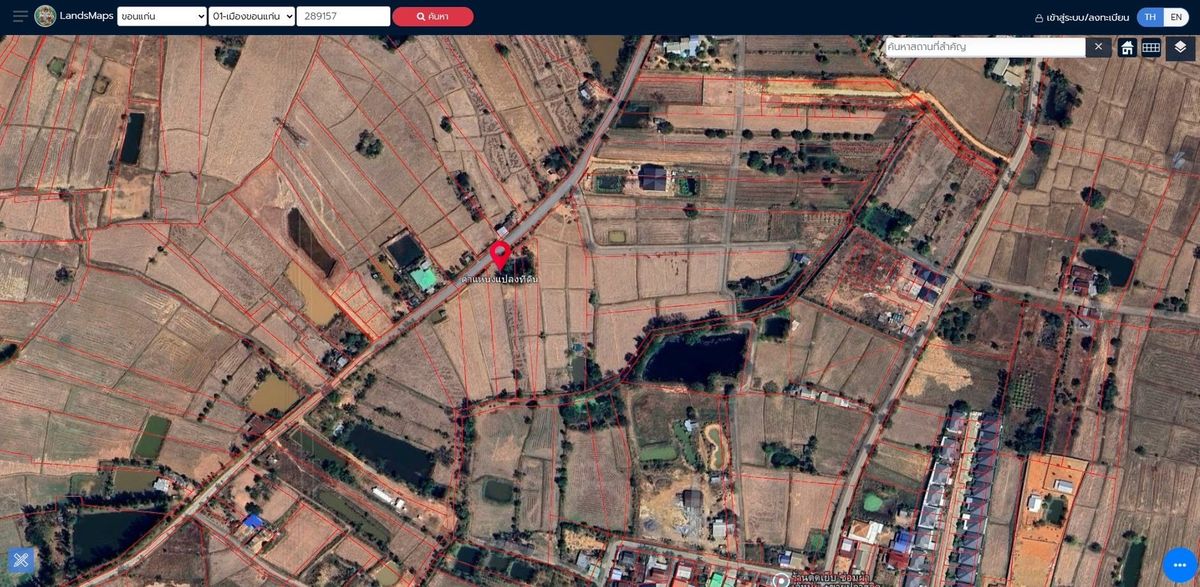This screenshot has height=587, width=1200.
Task: Open the blue chat bubble button
Action: coord(1180,565)
